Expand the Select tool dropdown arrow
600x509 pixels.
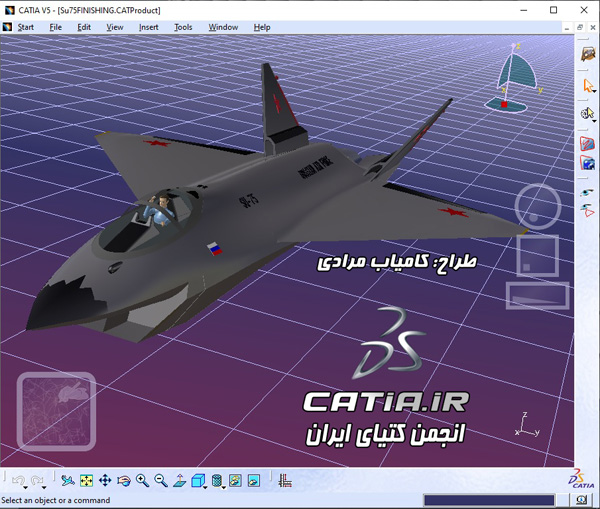click(594, 91)
